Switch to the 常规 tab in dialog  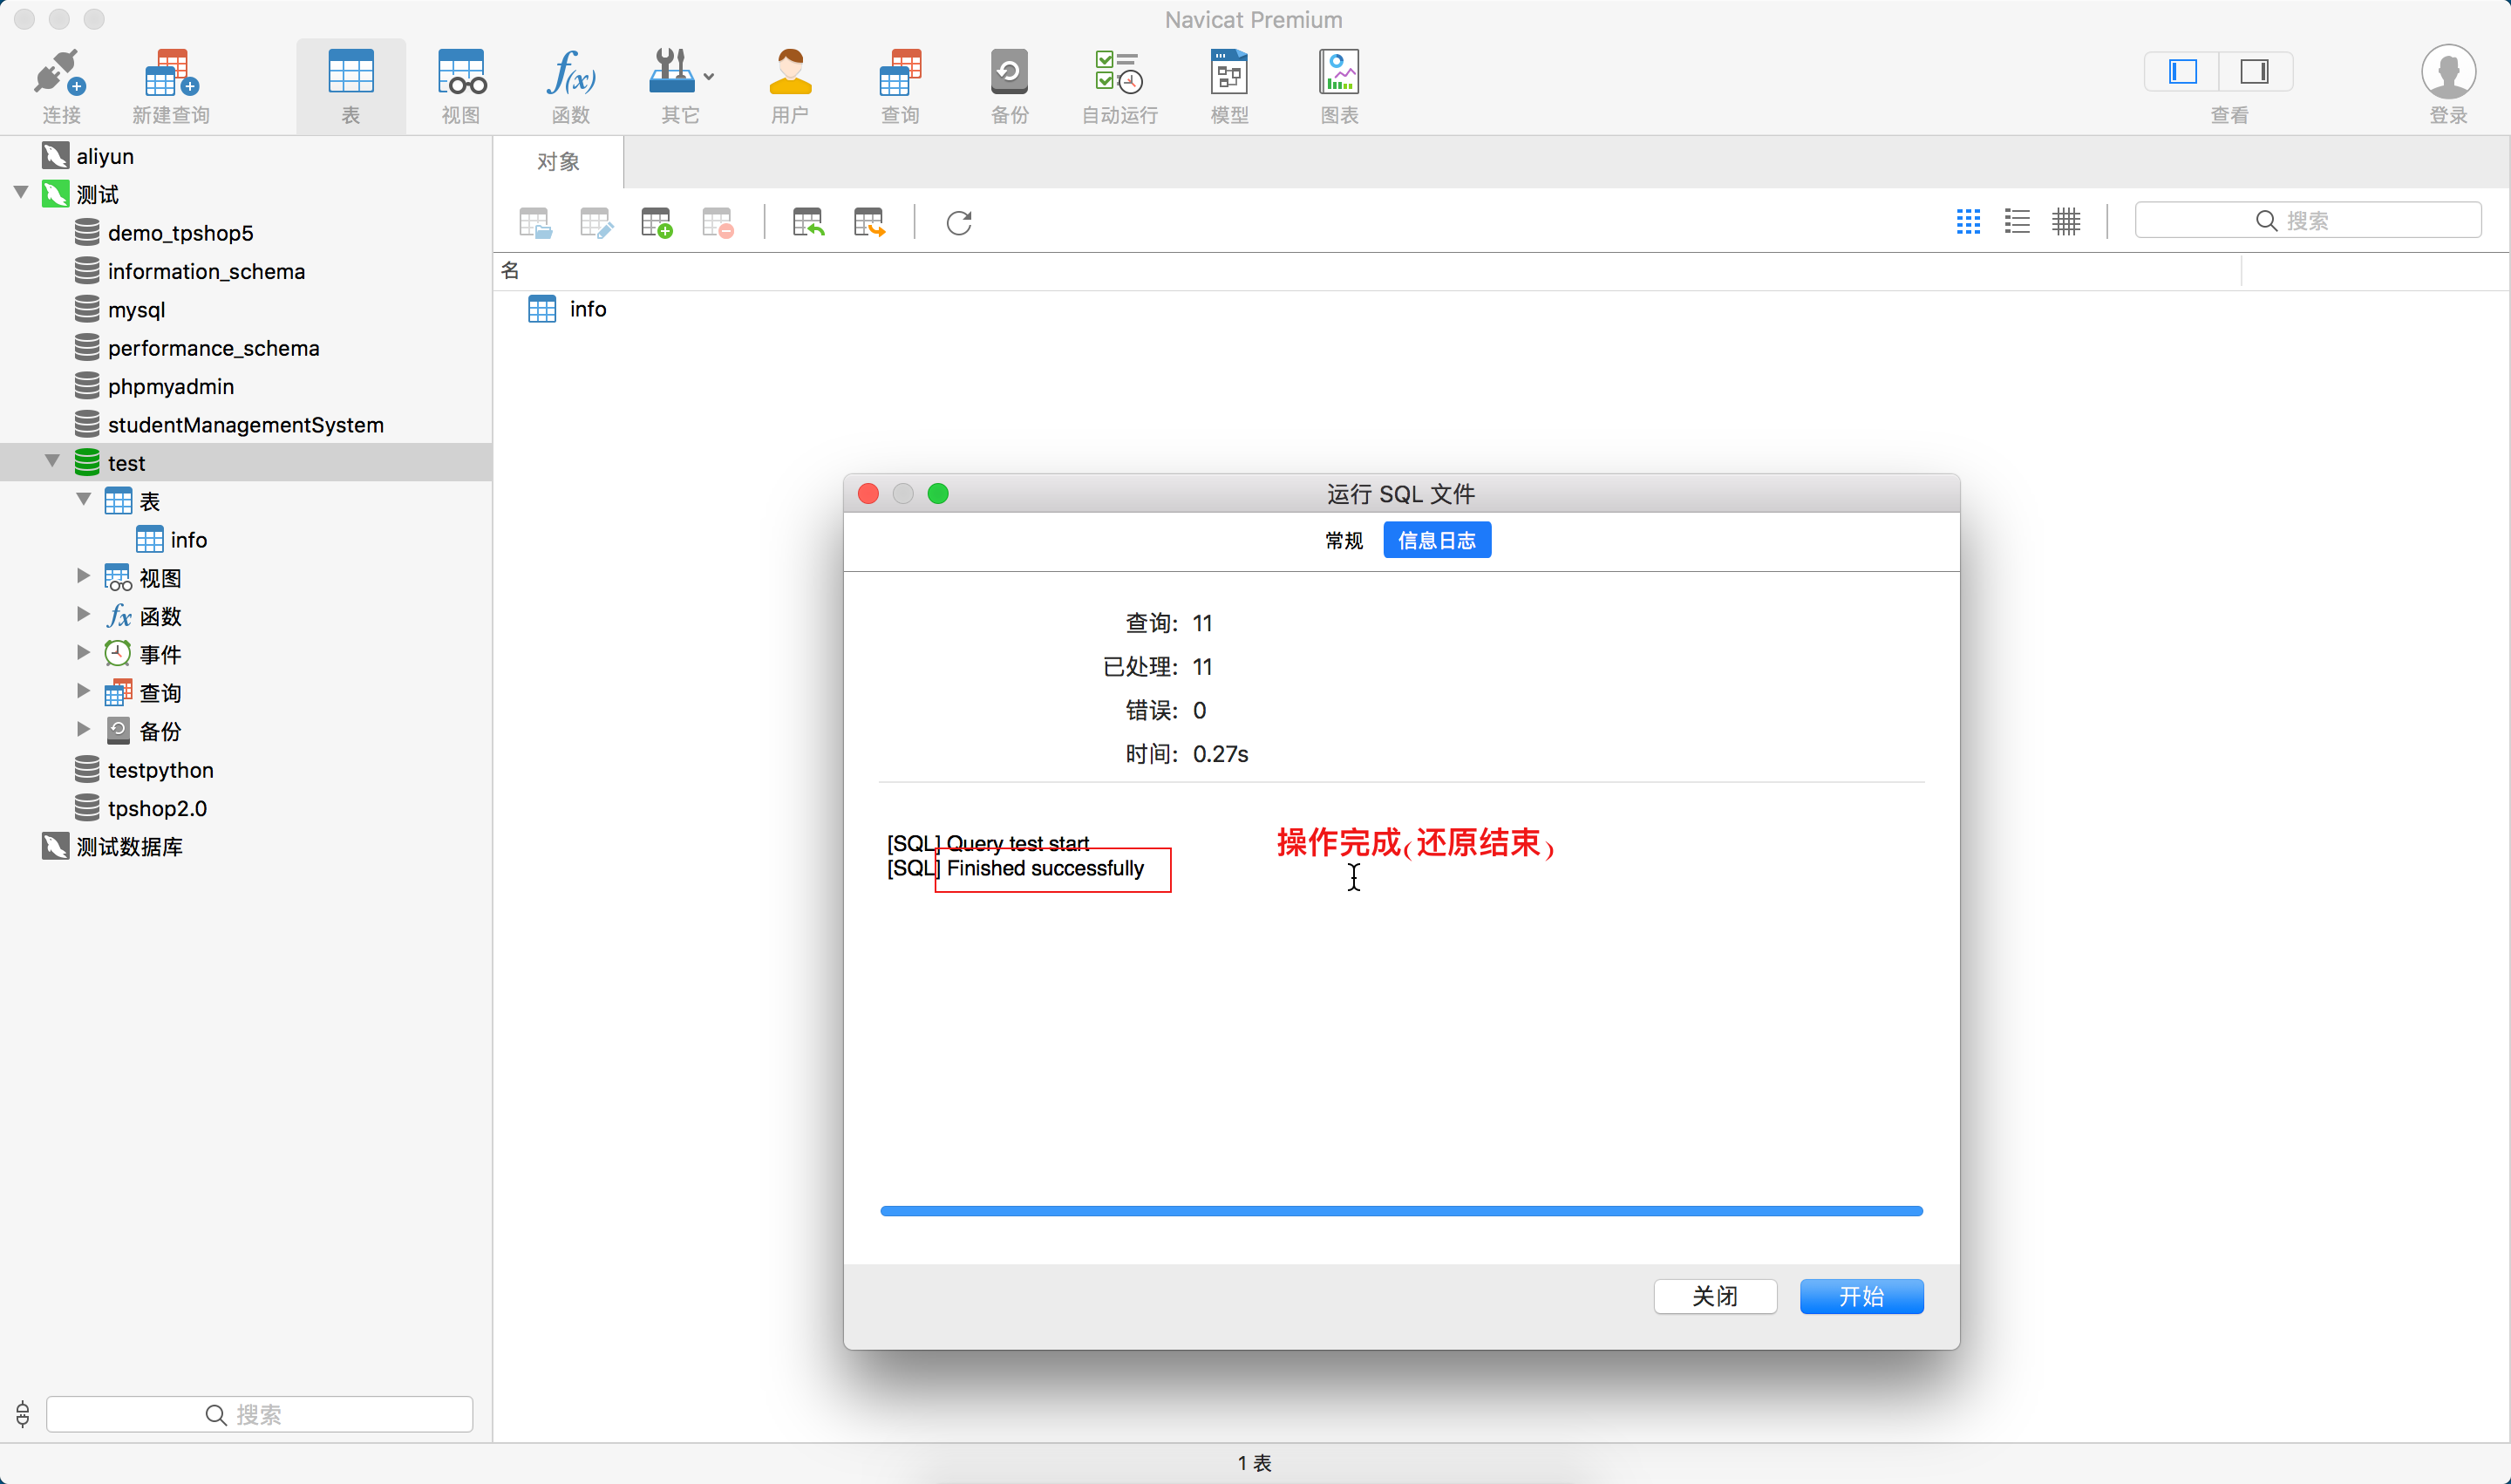(1343, 540)
